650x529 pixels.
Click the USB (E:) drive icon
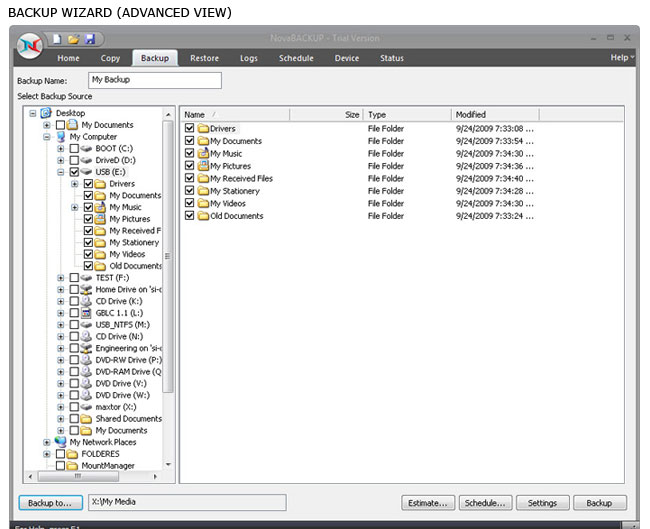pos(86,172)
